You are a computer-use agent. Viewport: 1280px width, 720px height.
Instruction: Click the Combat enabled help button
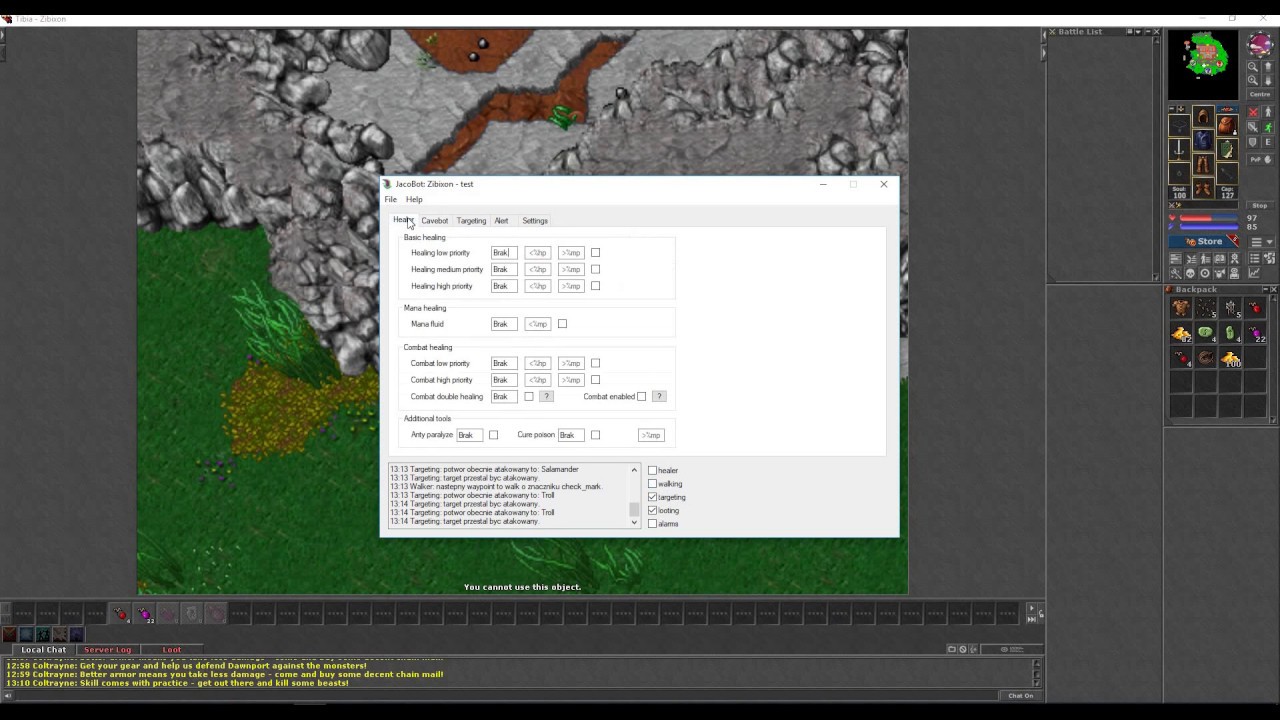(659, 397)
